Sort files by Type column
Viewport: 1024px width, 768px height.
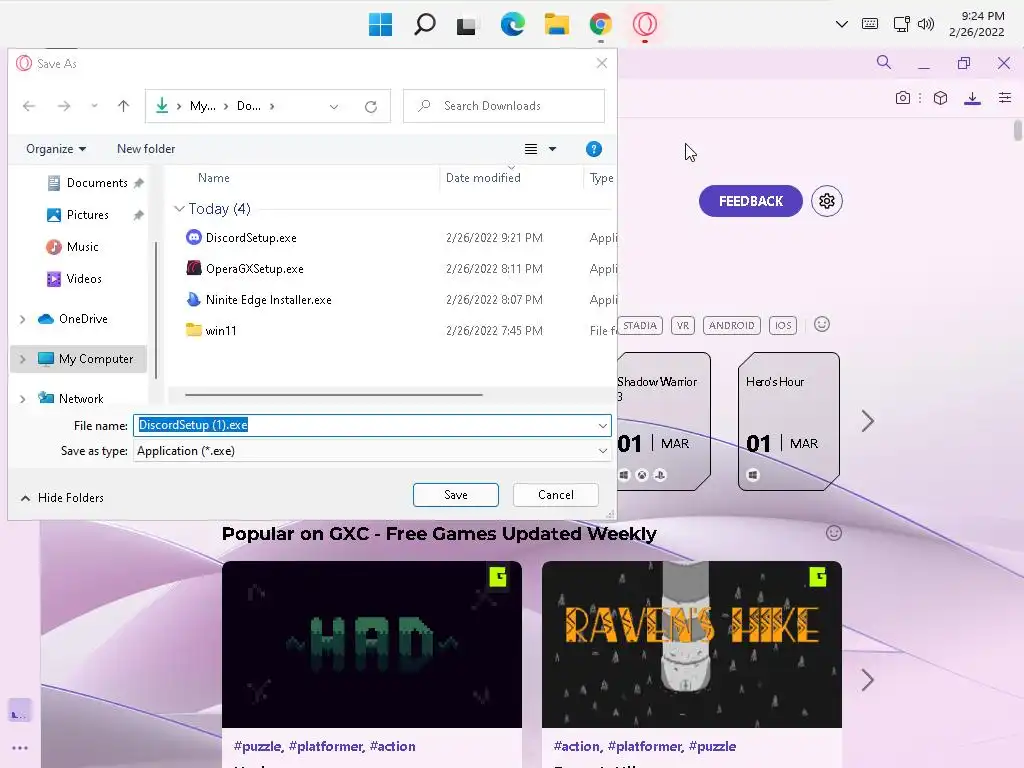601,178
